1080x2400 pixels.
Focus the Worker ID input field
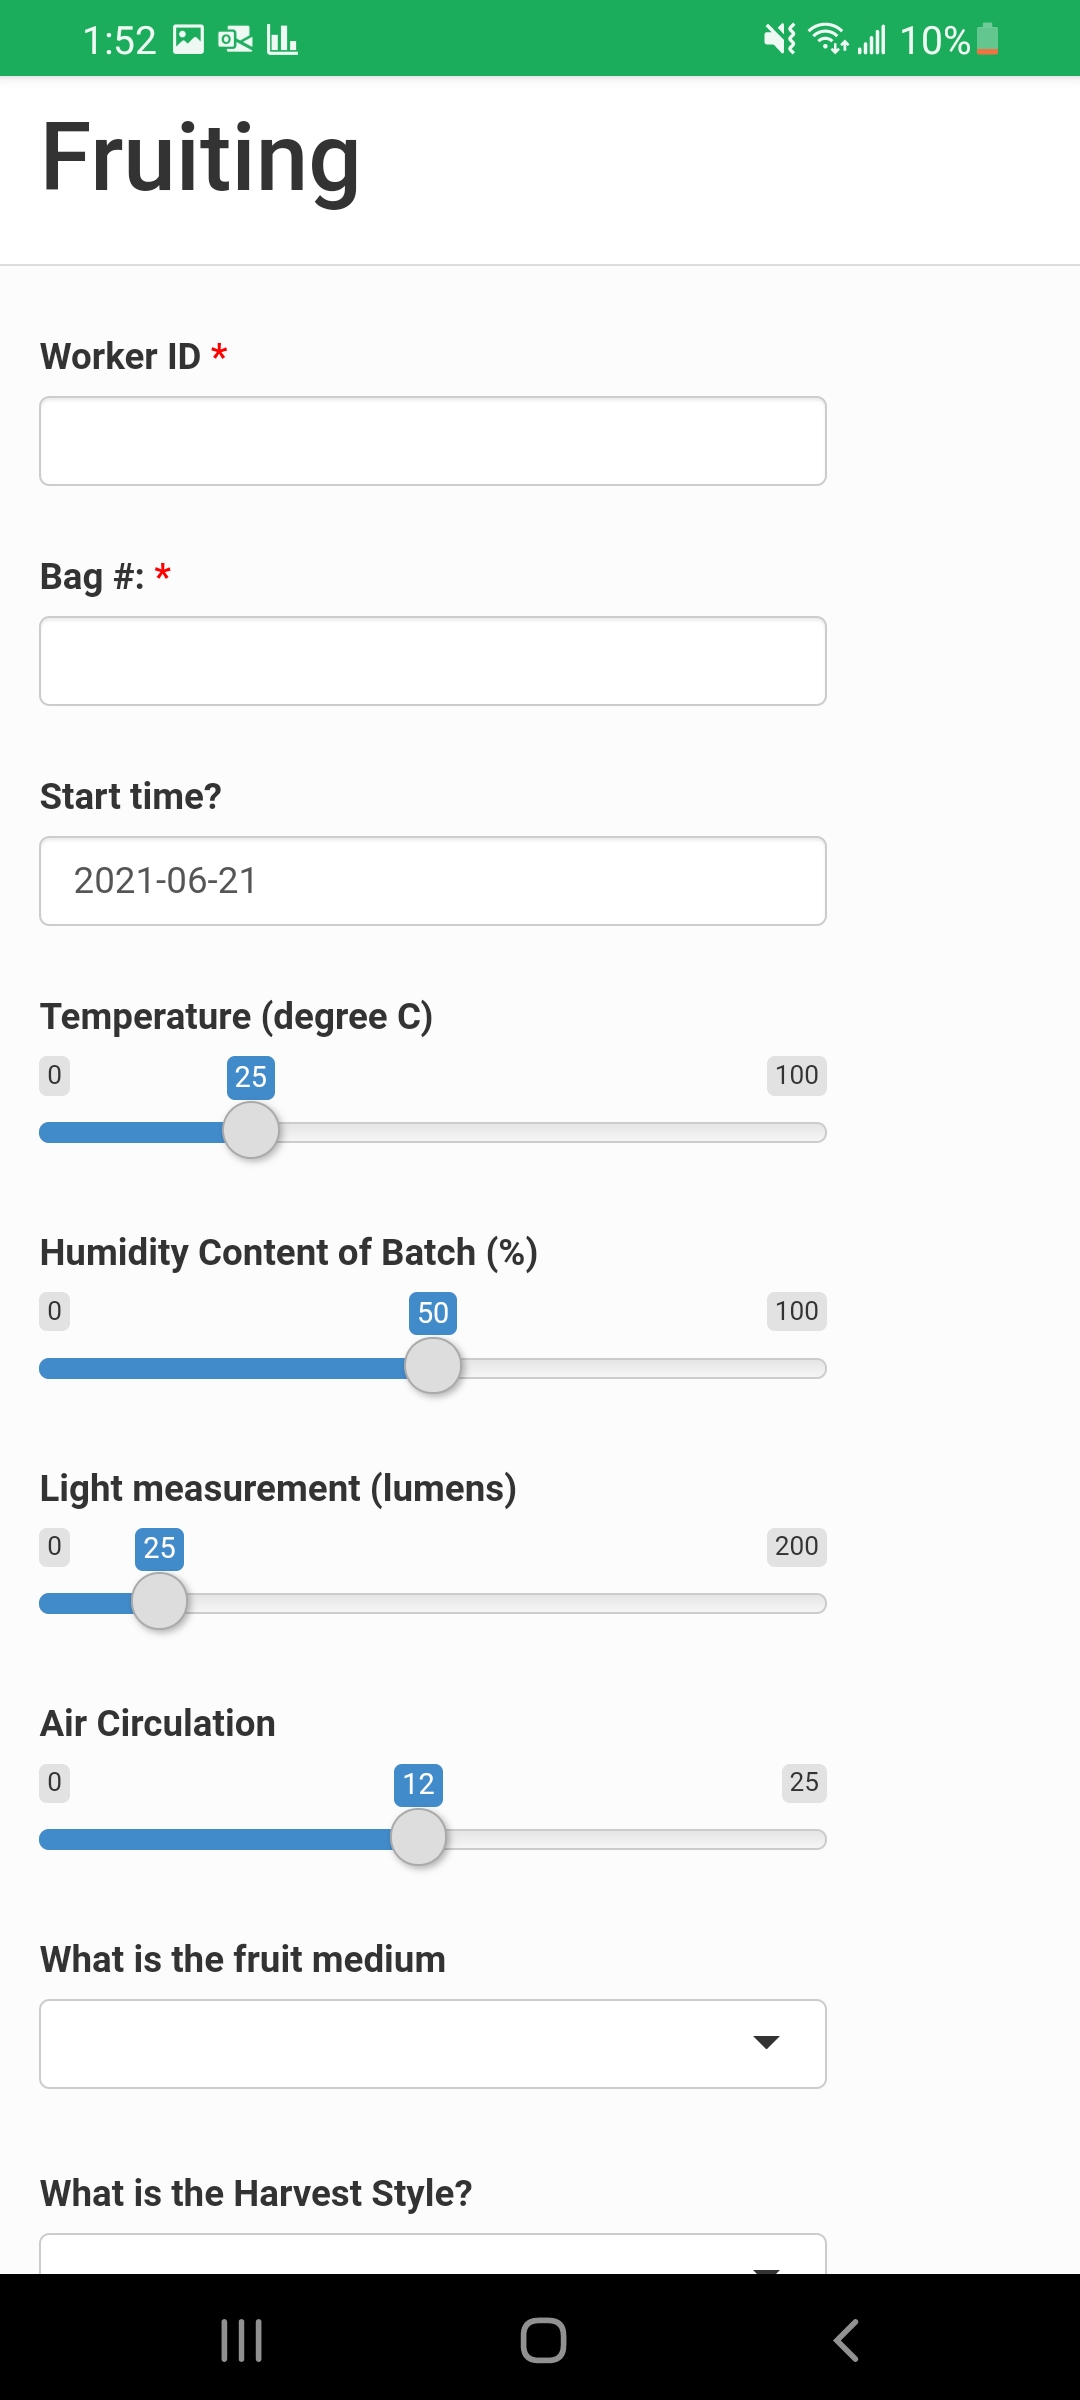[x=433, y=441]
